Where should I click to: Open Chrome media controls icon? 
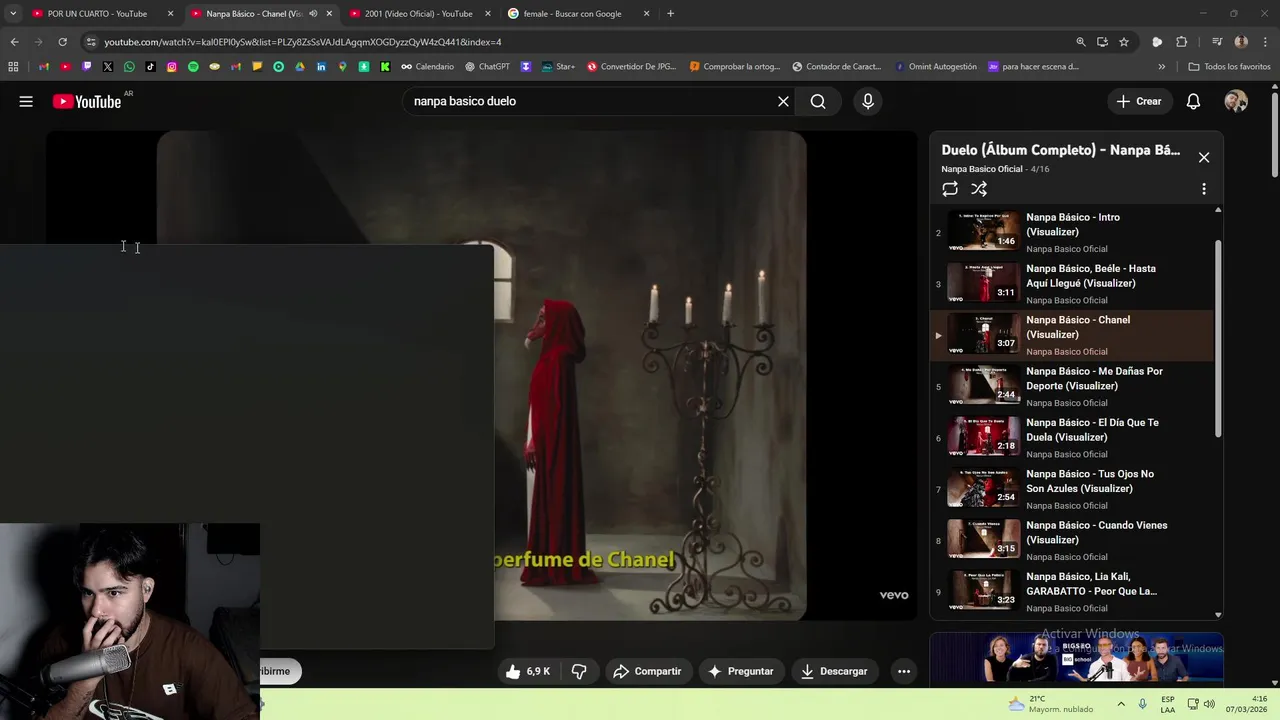pyautogui.click(x=1217, y=42)
